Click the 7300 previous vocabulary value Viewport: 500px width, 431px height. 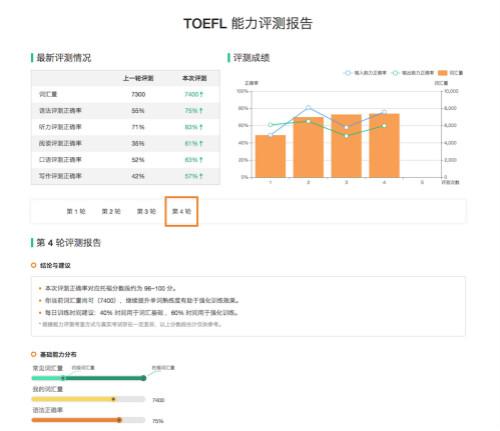(x=138, y=94)
